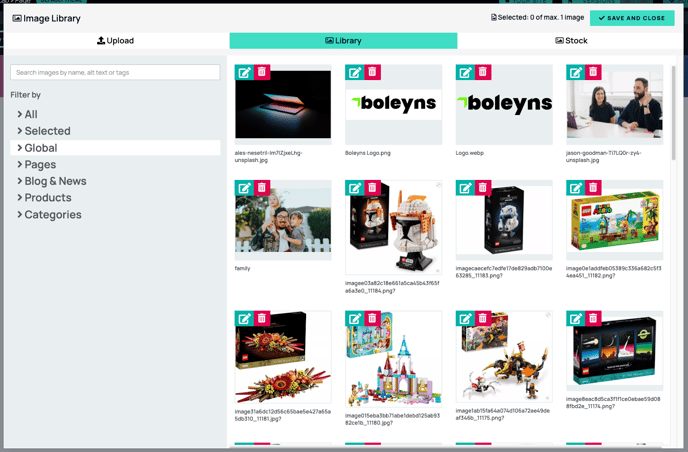
Task: Expand the Products filter chevron
Action: [20, 197]
